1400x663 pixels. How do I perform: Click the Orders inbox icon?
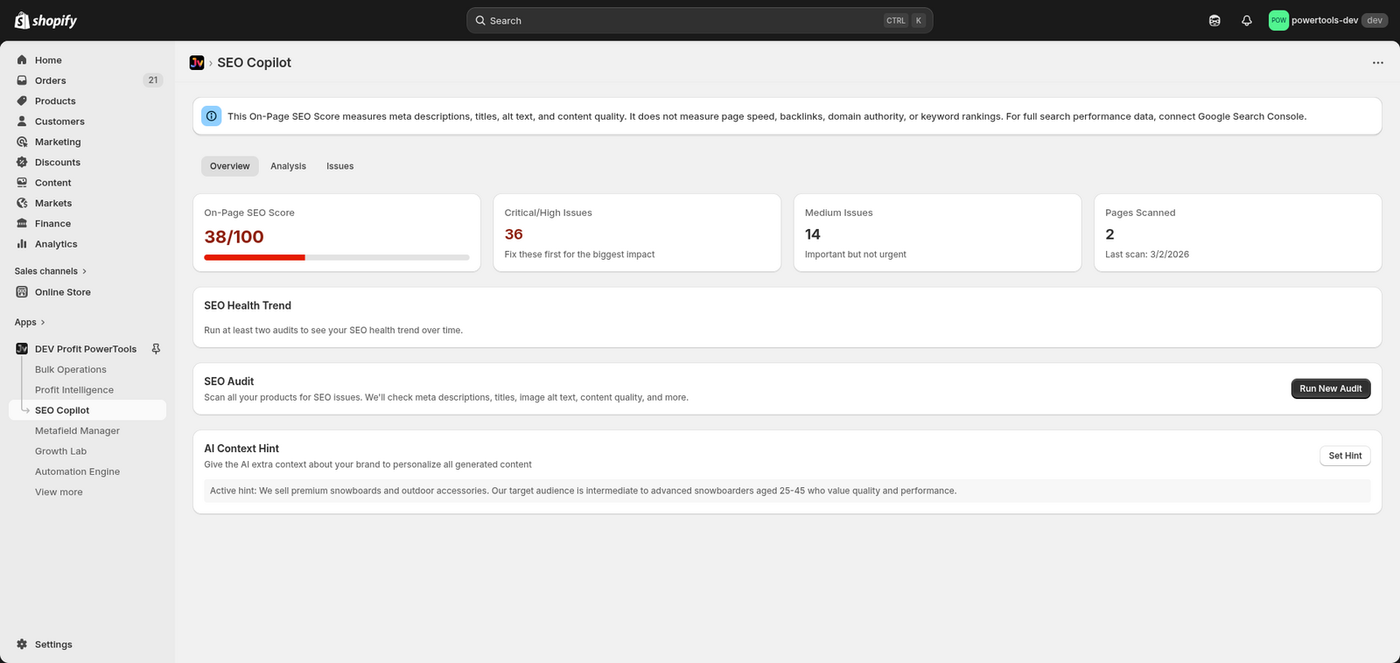(x=22, y=80)
